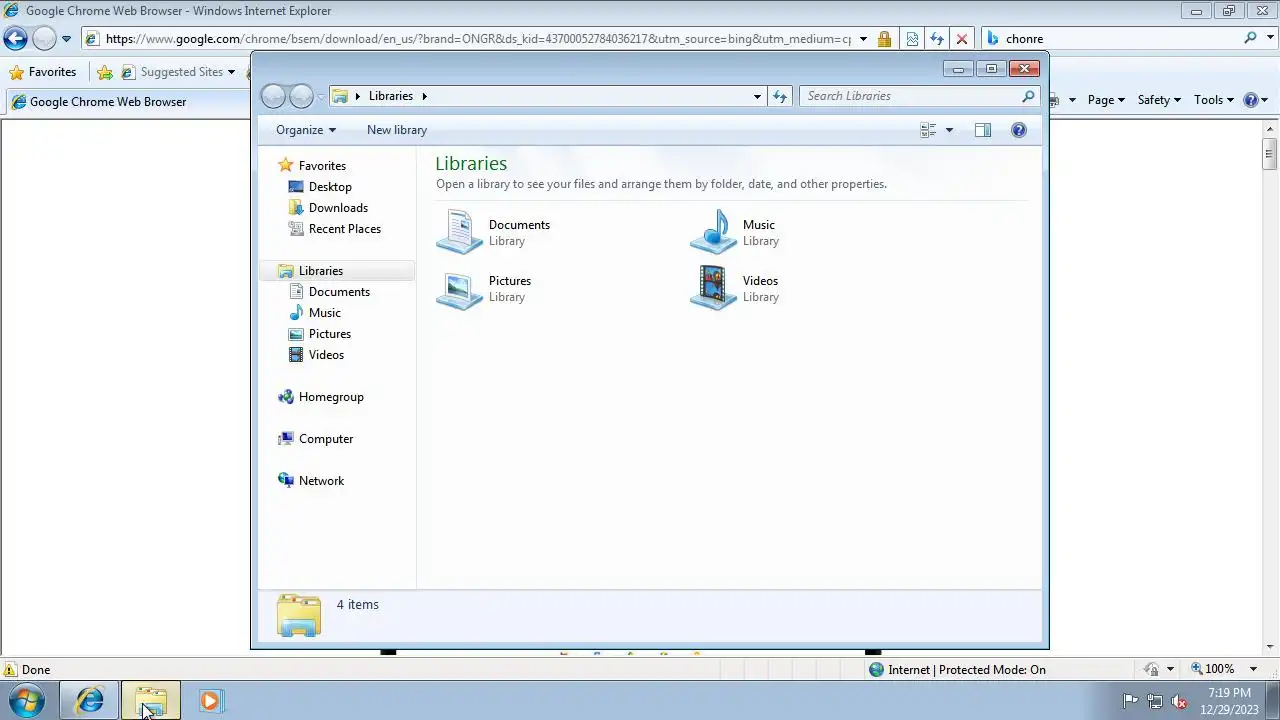Click the Libraries breadcrumb segment

391,96
